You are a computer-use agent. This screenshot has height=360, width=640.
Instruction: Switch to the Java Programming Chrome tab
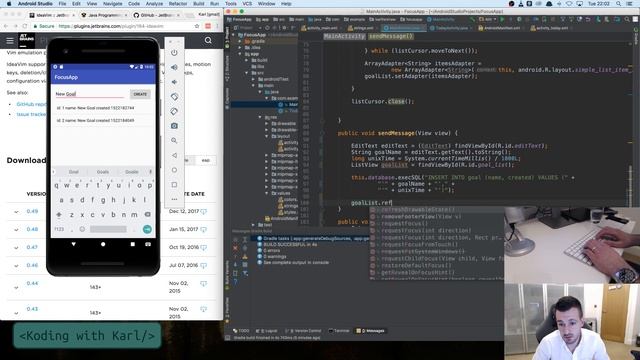104,15
